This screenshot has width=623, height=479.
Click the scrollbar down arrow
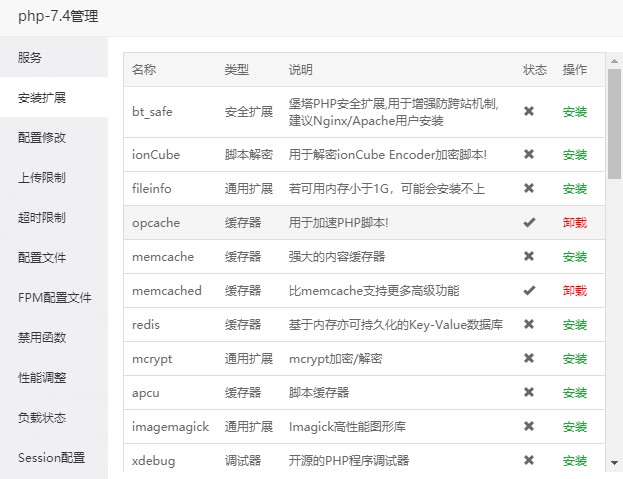point(614,463)
